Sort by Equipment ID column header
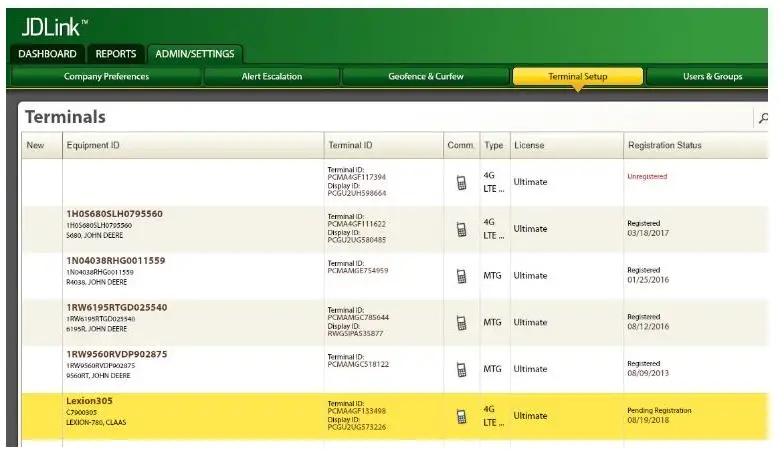This screenshot has height=457, width=781. click(193, 145)
